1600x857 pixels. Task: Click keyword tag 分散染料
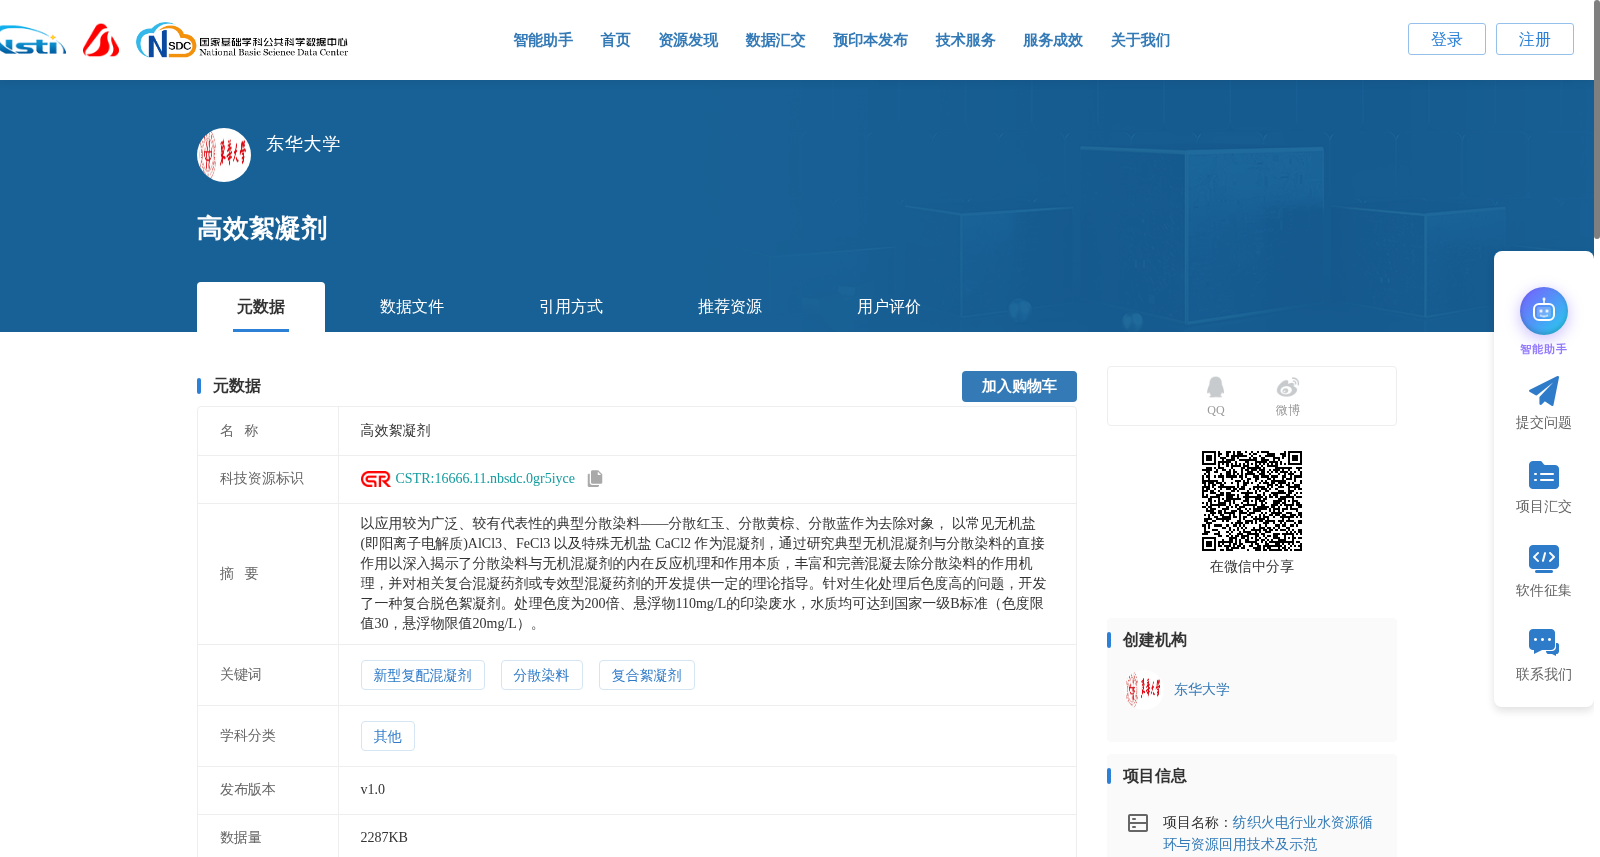click(x=541, y=675)
